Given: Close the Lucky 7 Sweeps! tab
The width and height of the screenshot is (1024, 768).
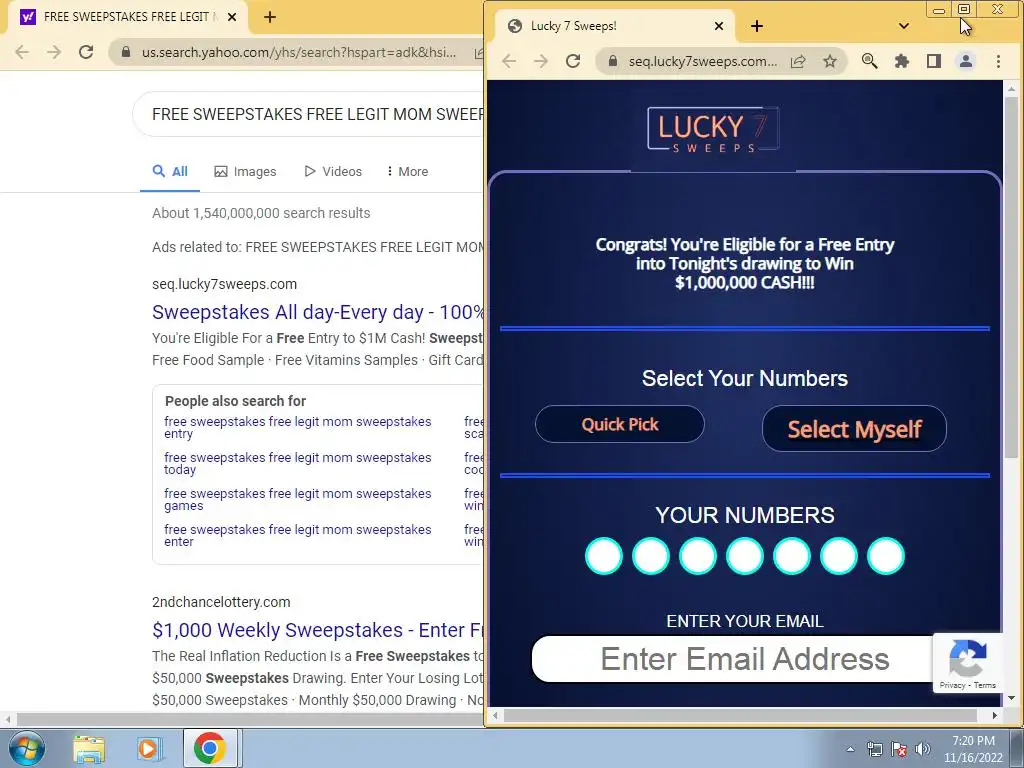Looking at the screenshot, I should [x=719, y=26].
